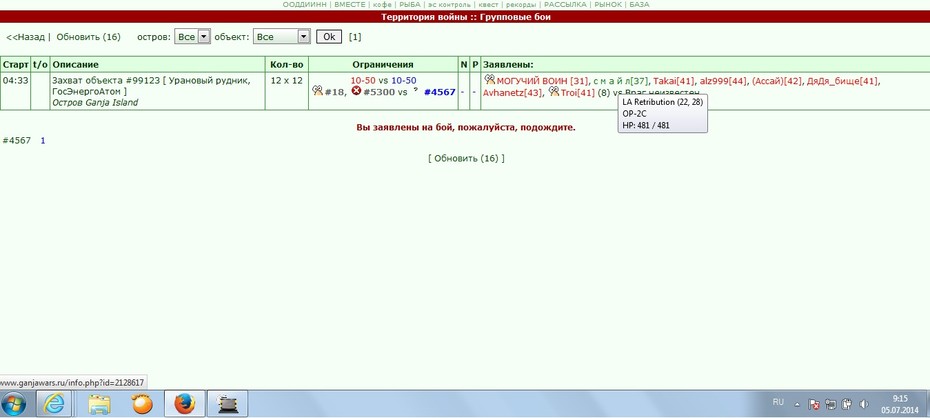Screen dimensions: 930x418
Task: Open player (Ассай)[42] profile
Action: click(776, 81)
